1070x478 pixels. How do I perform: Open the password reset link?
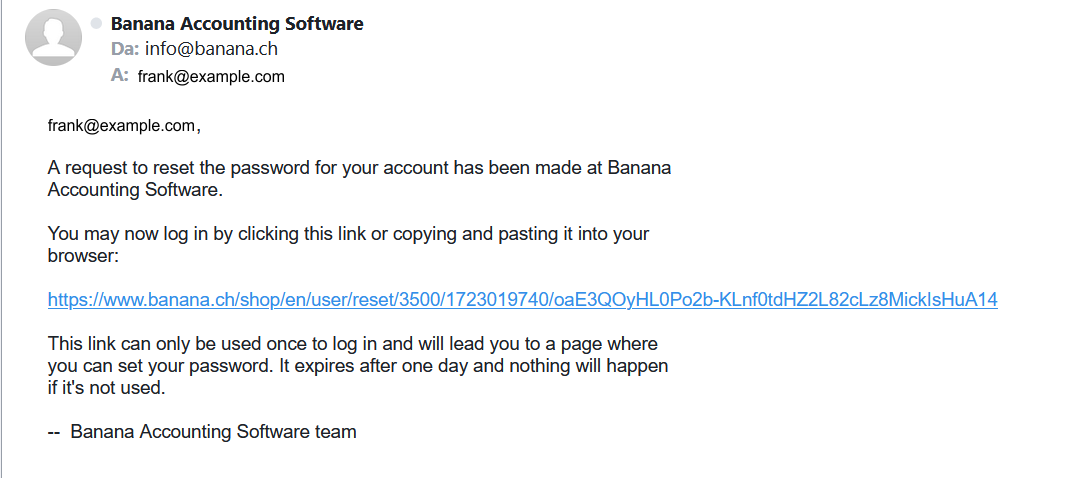click(522, 300)
